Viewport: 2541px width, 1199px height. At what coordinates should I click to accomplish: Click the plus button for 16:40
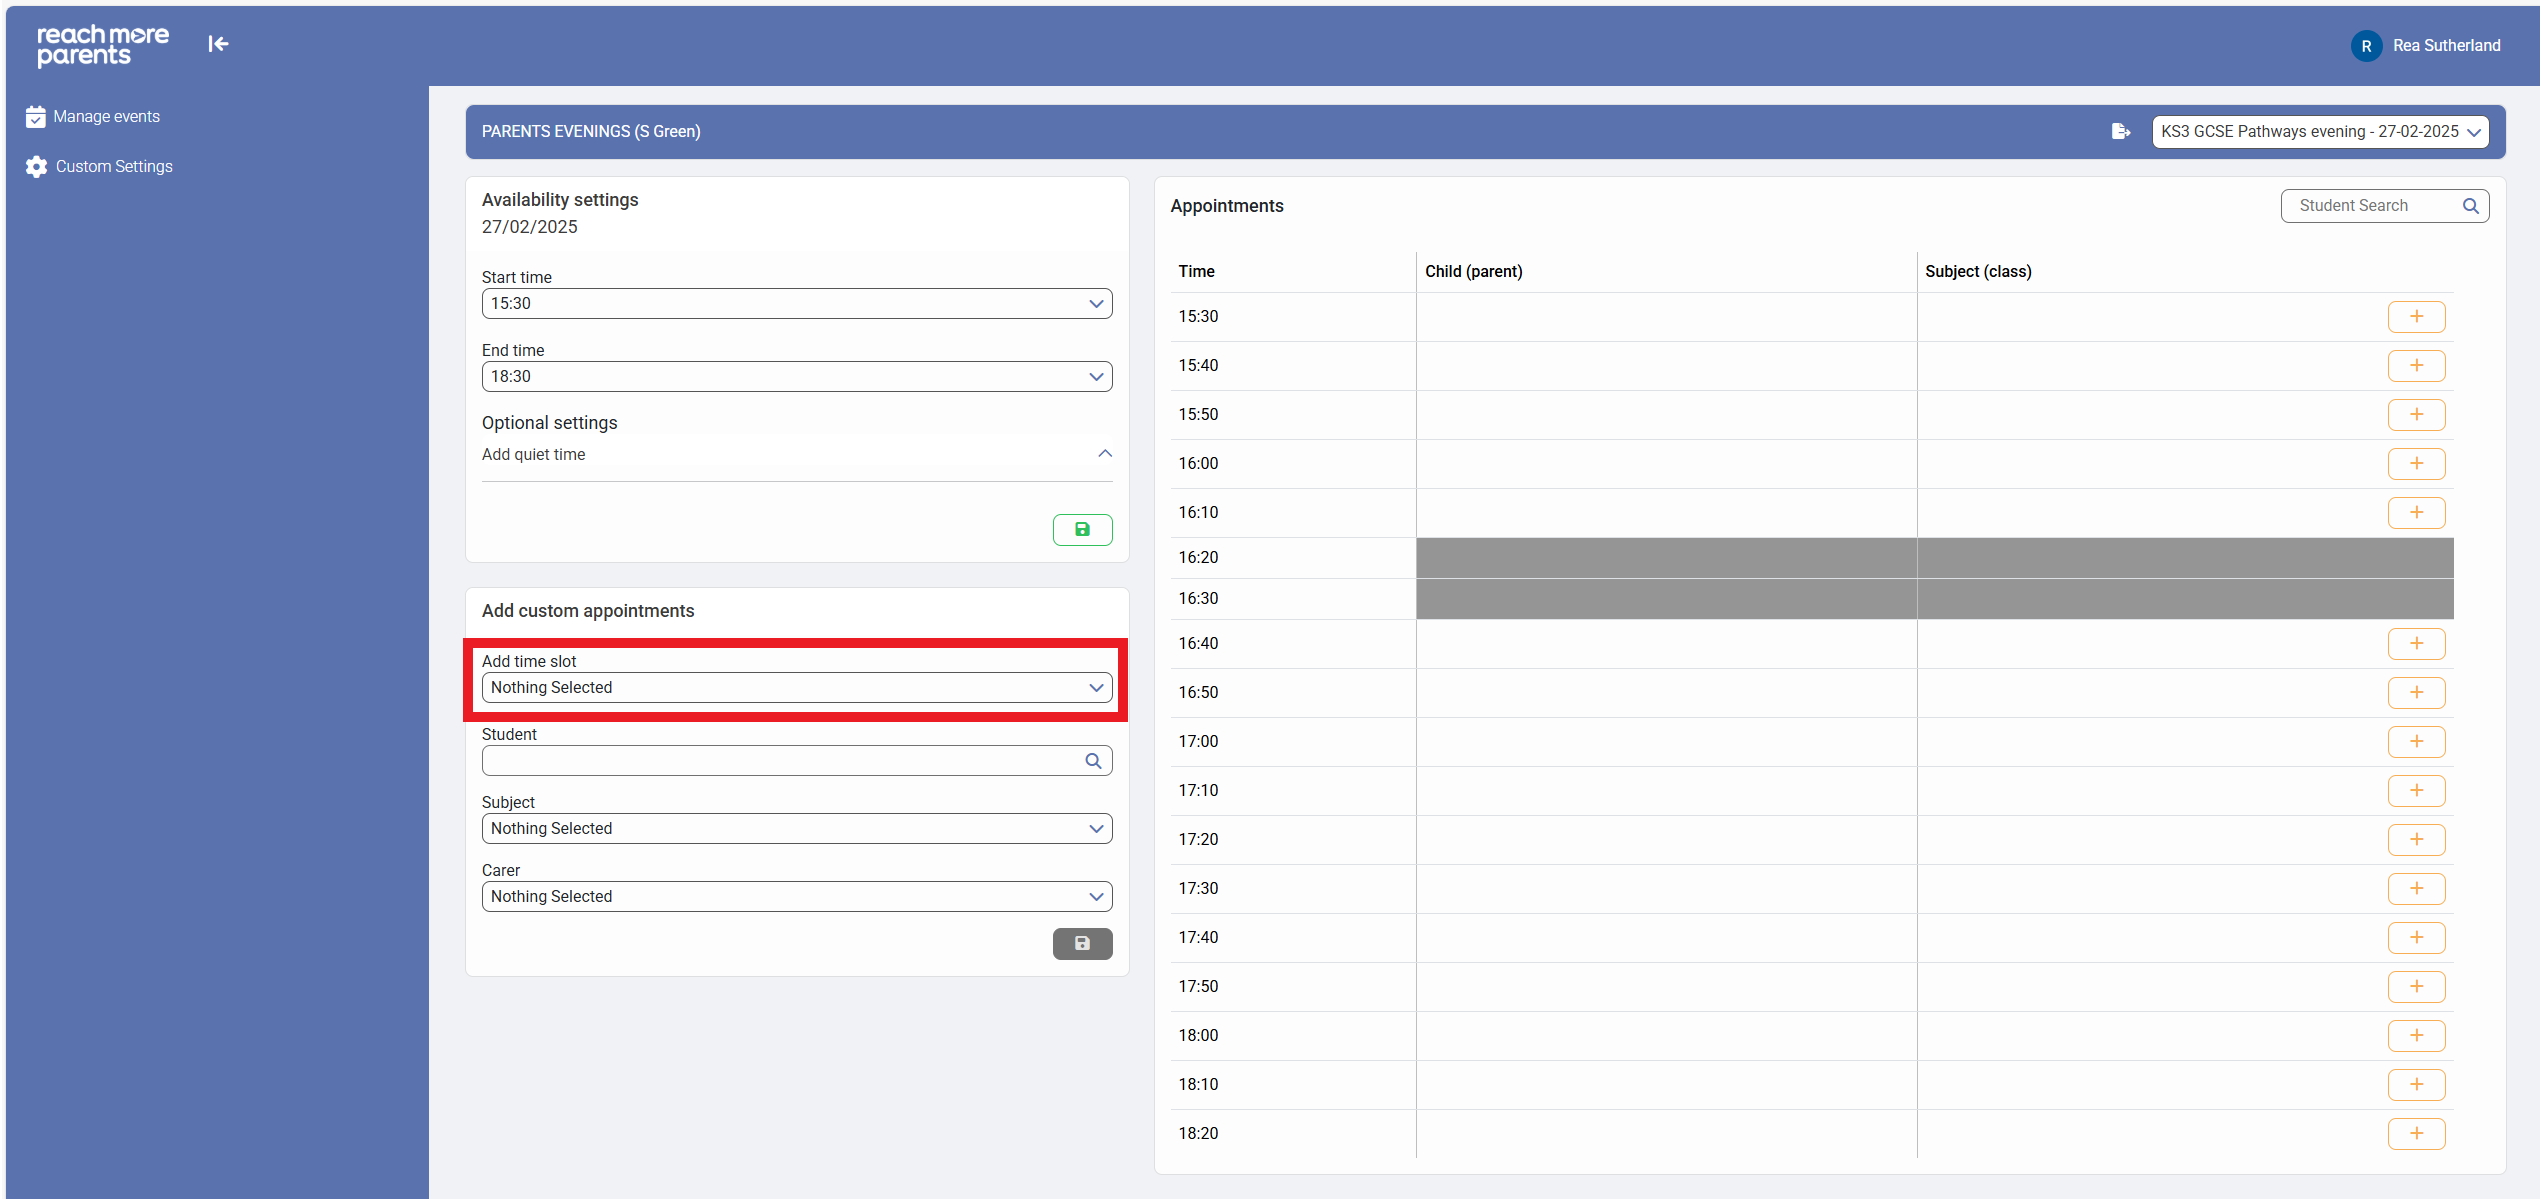coord(2416,644)
